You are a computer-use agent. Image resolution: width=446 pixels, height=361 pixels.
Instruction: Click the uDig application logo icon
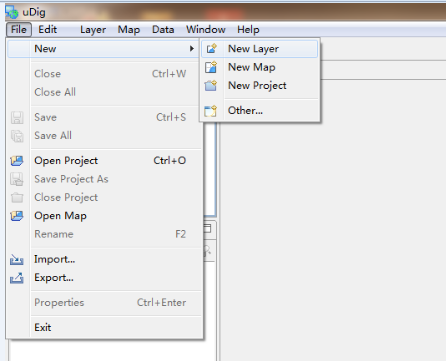(x=12, y=12)
